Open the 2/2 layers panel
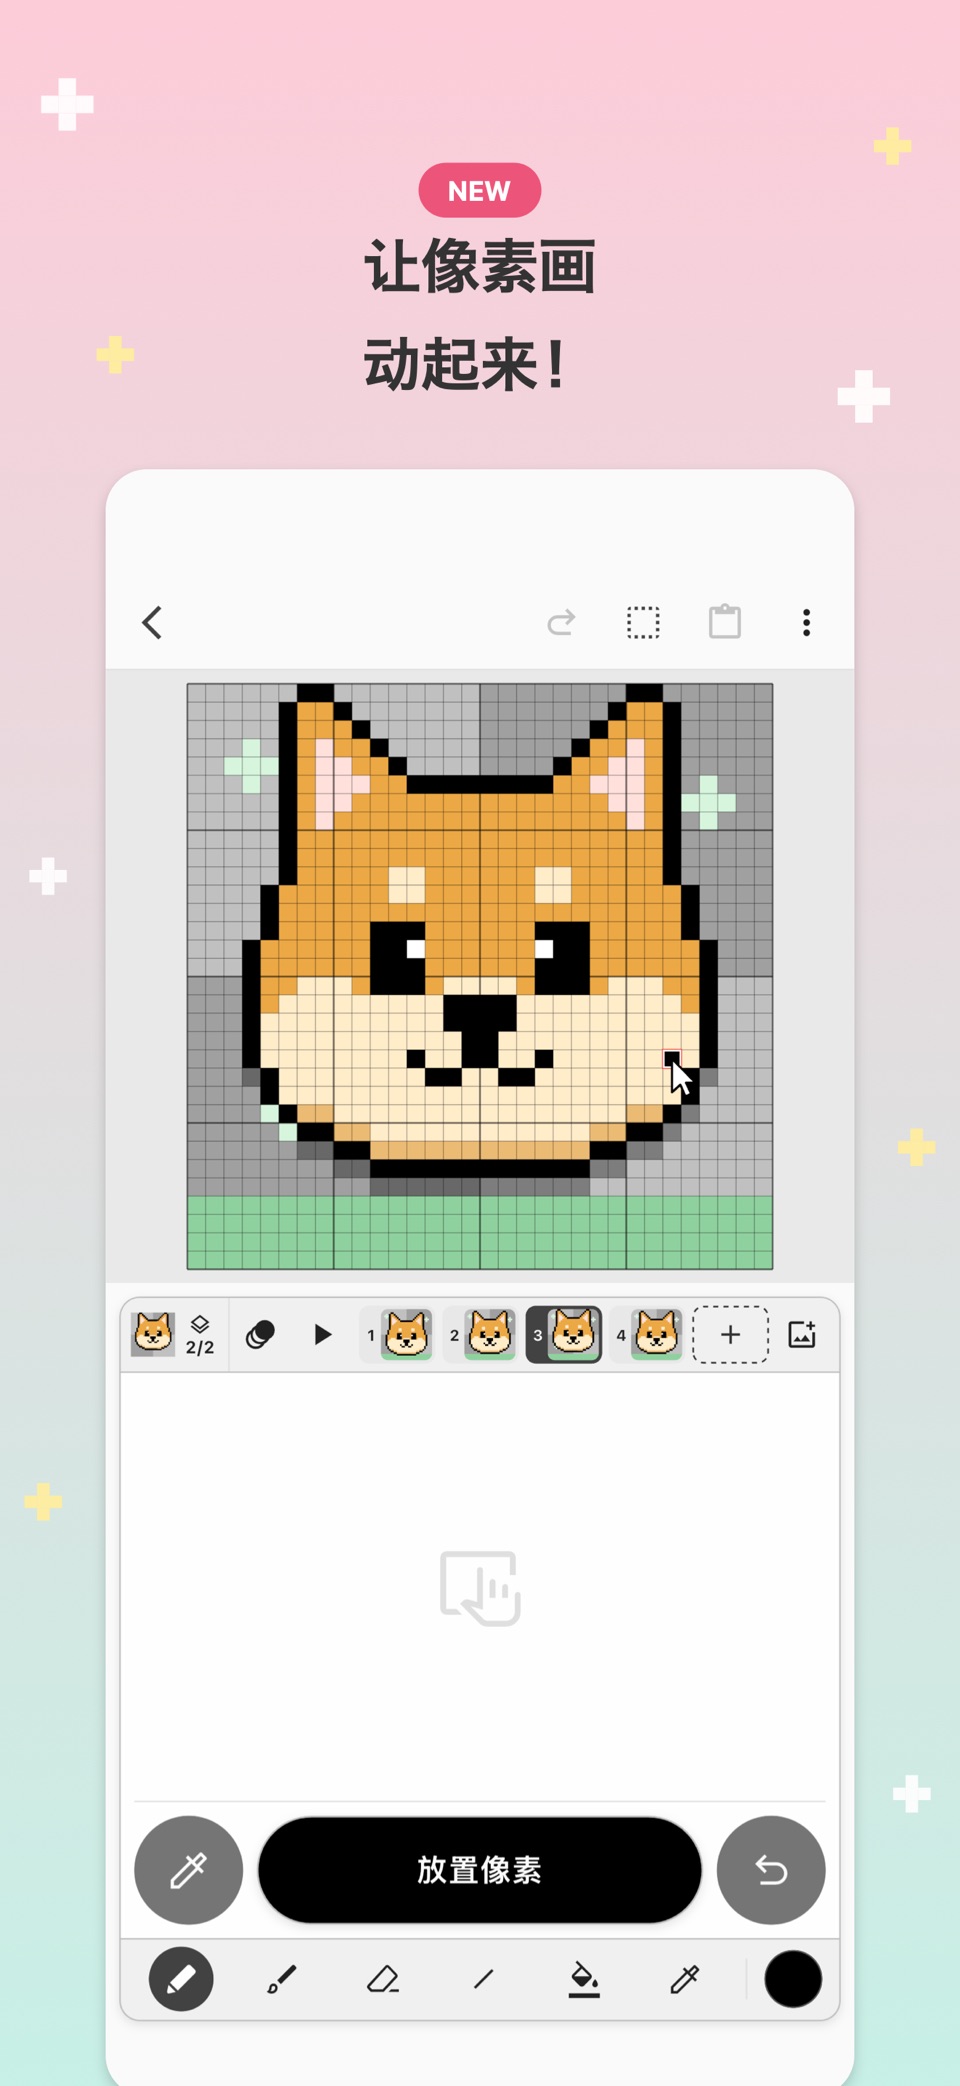 (x=200, y=1335)
